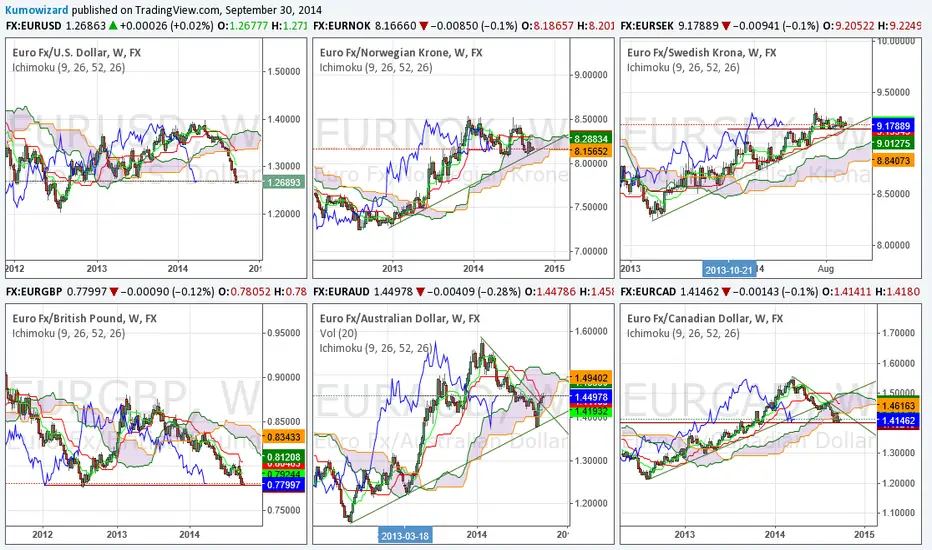Viewport: 932px width, 550px height.
Task: Click the orange 1.49402 price tag
Action: pos(591,378)
